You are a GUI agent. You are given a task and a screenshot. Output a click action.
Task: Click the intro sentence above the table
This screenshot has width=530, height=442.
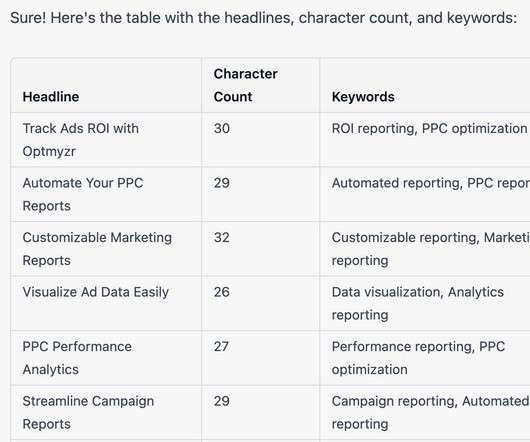[264, 18]
